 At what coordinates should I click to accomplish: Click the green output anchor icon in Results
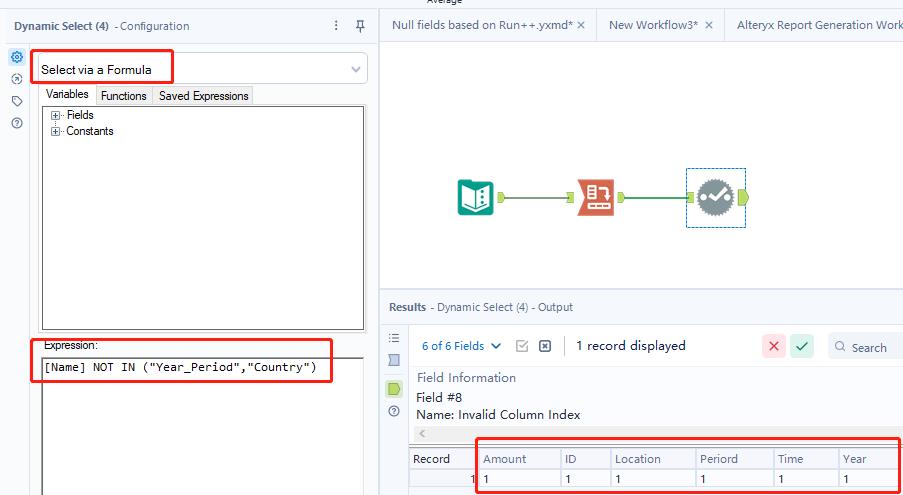tap(394, 389)
